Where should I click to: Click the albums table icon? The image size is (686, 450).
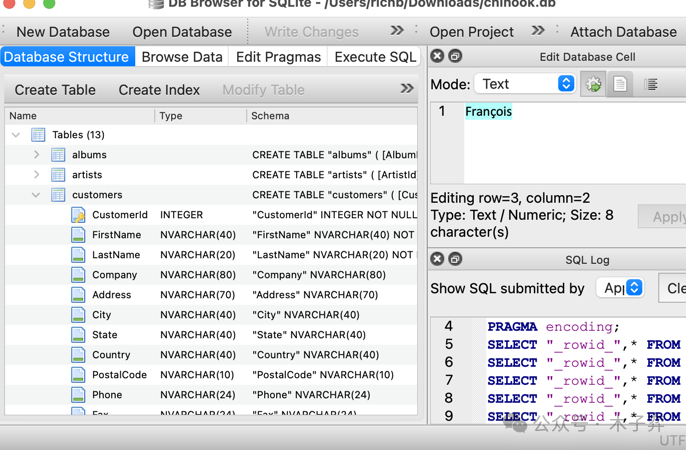point(58,155)
